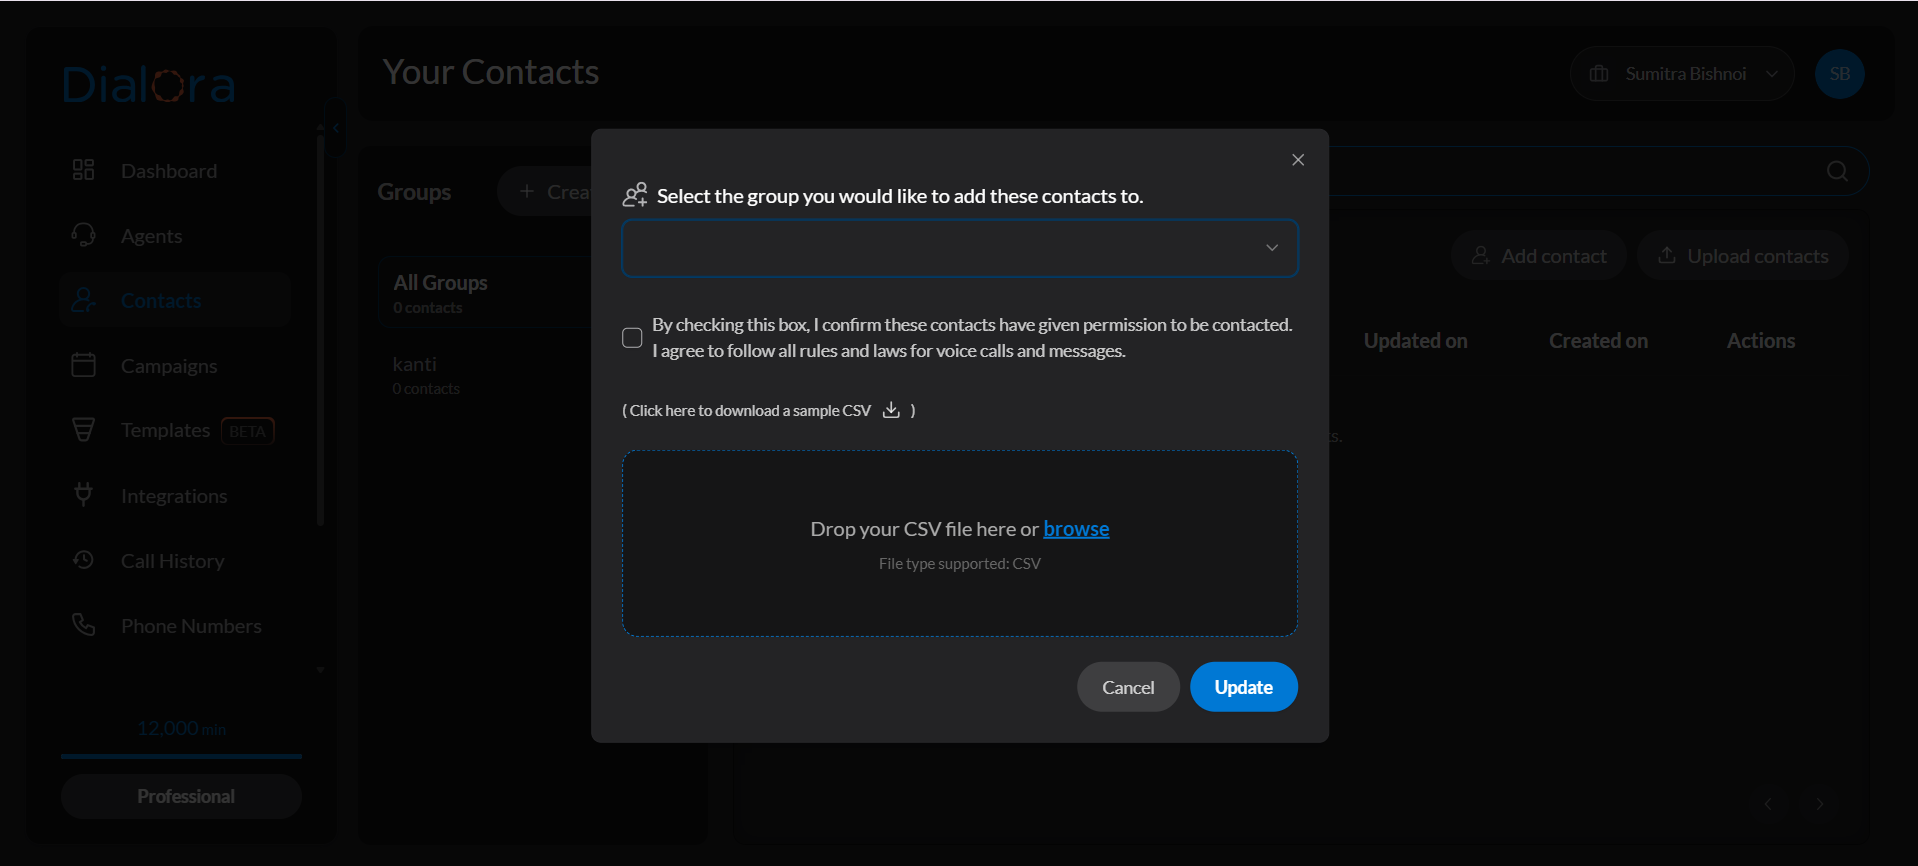Image resolution: width=1918 pixels, height=866 pixels.
Task: Click the Dashboard grid icon
Action: [84, 170]
